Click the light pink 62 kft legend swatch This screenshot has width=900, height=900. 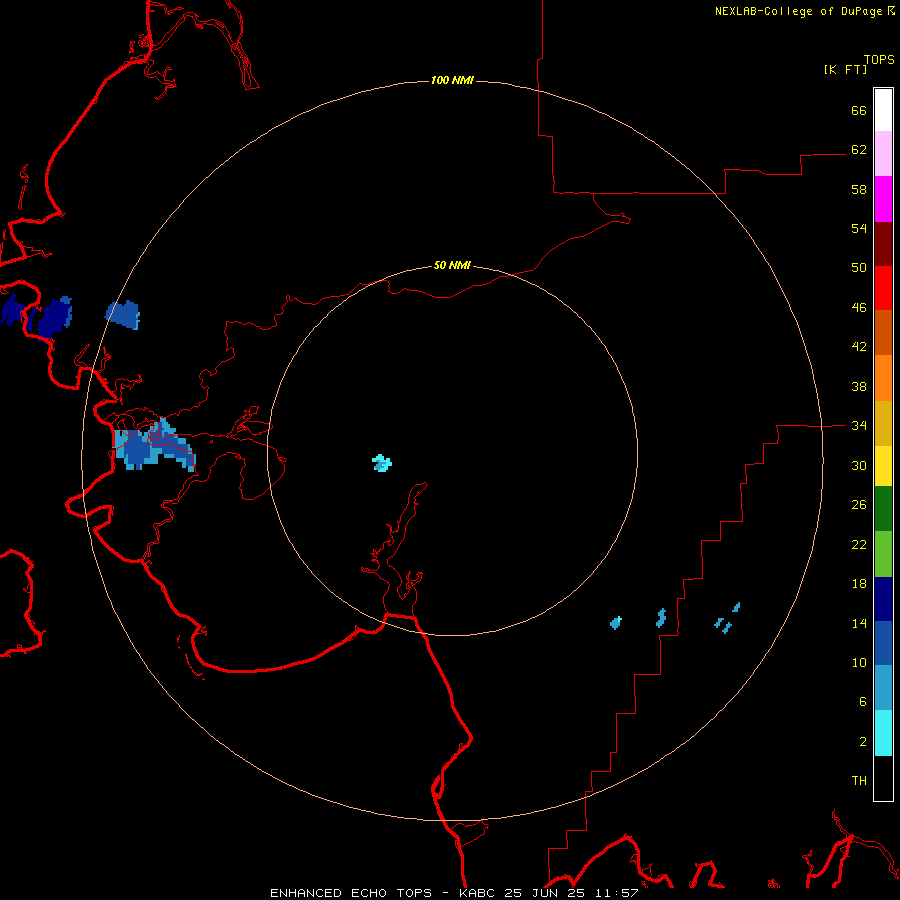pos(883,153)
